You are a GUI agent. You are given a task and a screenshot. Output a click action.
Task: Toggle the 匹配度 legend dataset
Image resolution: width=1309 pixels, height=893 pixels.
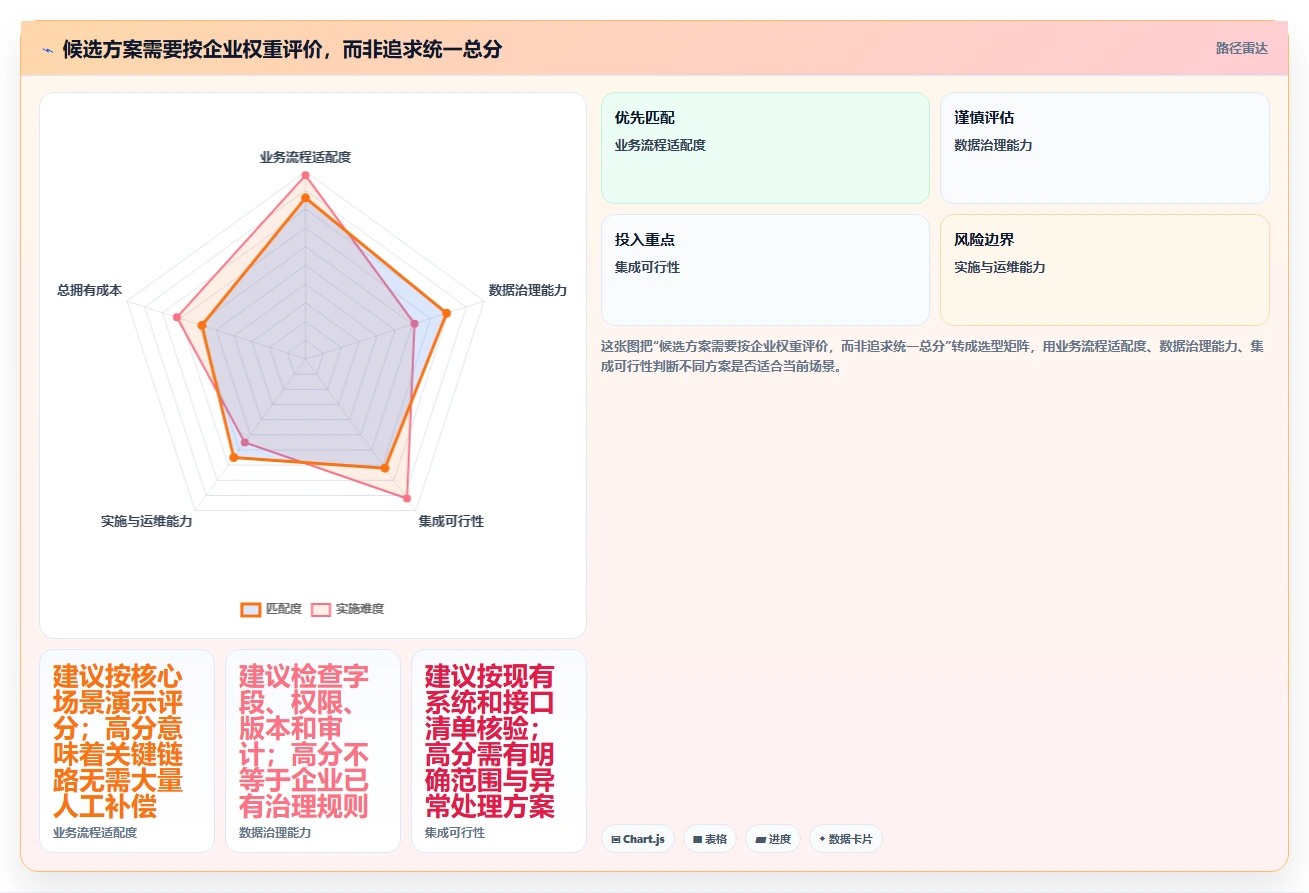(271, 609)
